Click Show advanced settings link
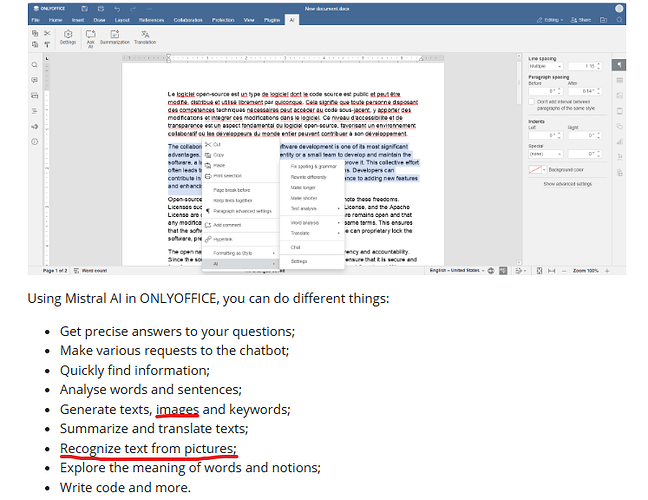 click(x=567, y=184)
